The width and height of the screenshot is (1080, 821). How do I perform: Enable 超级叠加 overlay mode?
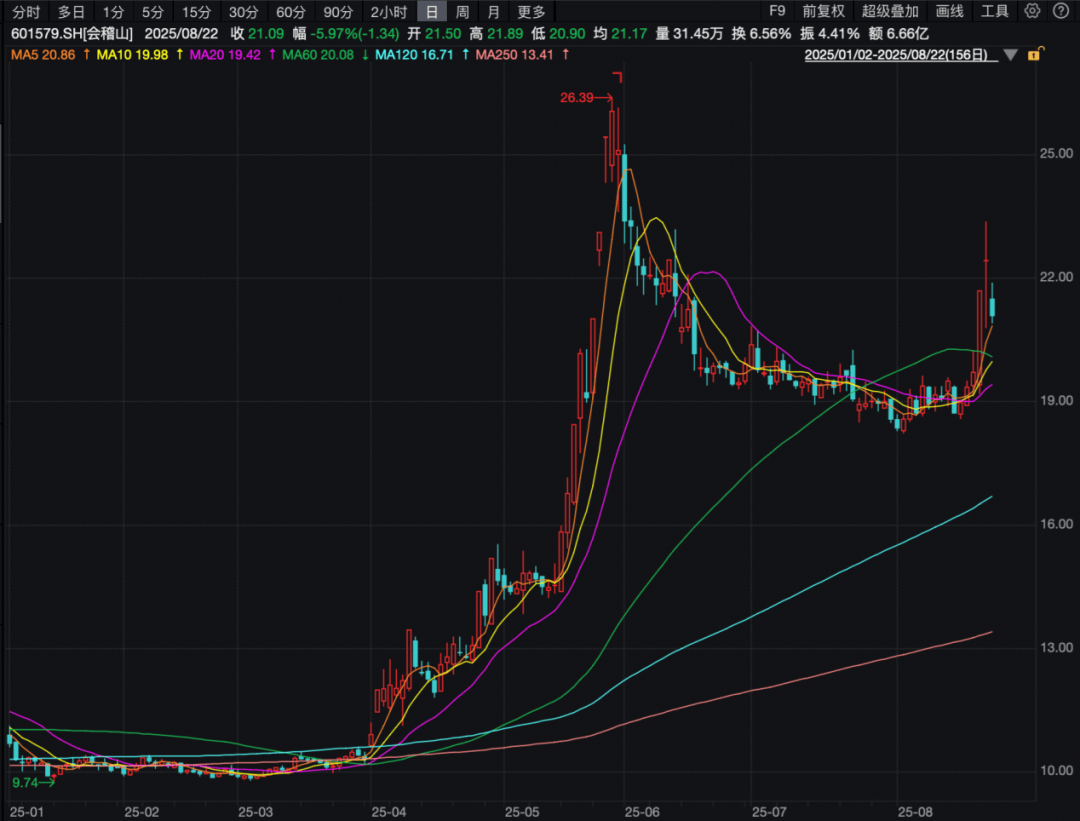pyautogui.click(x=889, y=13)
